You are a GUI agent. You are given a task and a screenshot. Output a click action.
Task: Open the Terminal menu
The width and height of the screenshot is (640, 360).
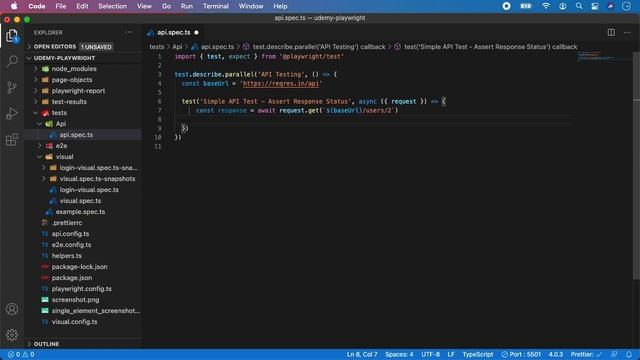pos(216,6)
